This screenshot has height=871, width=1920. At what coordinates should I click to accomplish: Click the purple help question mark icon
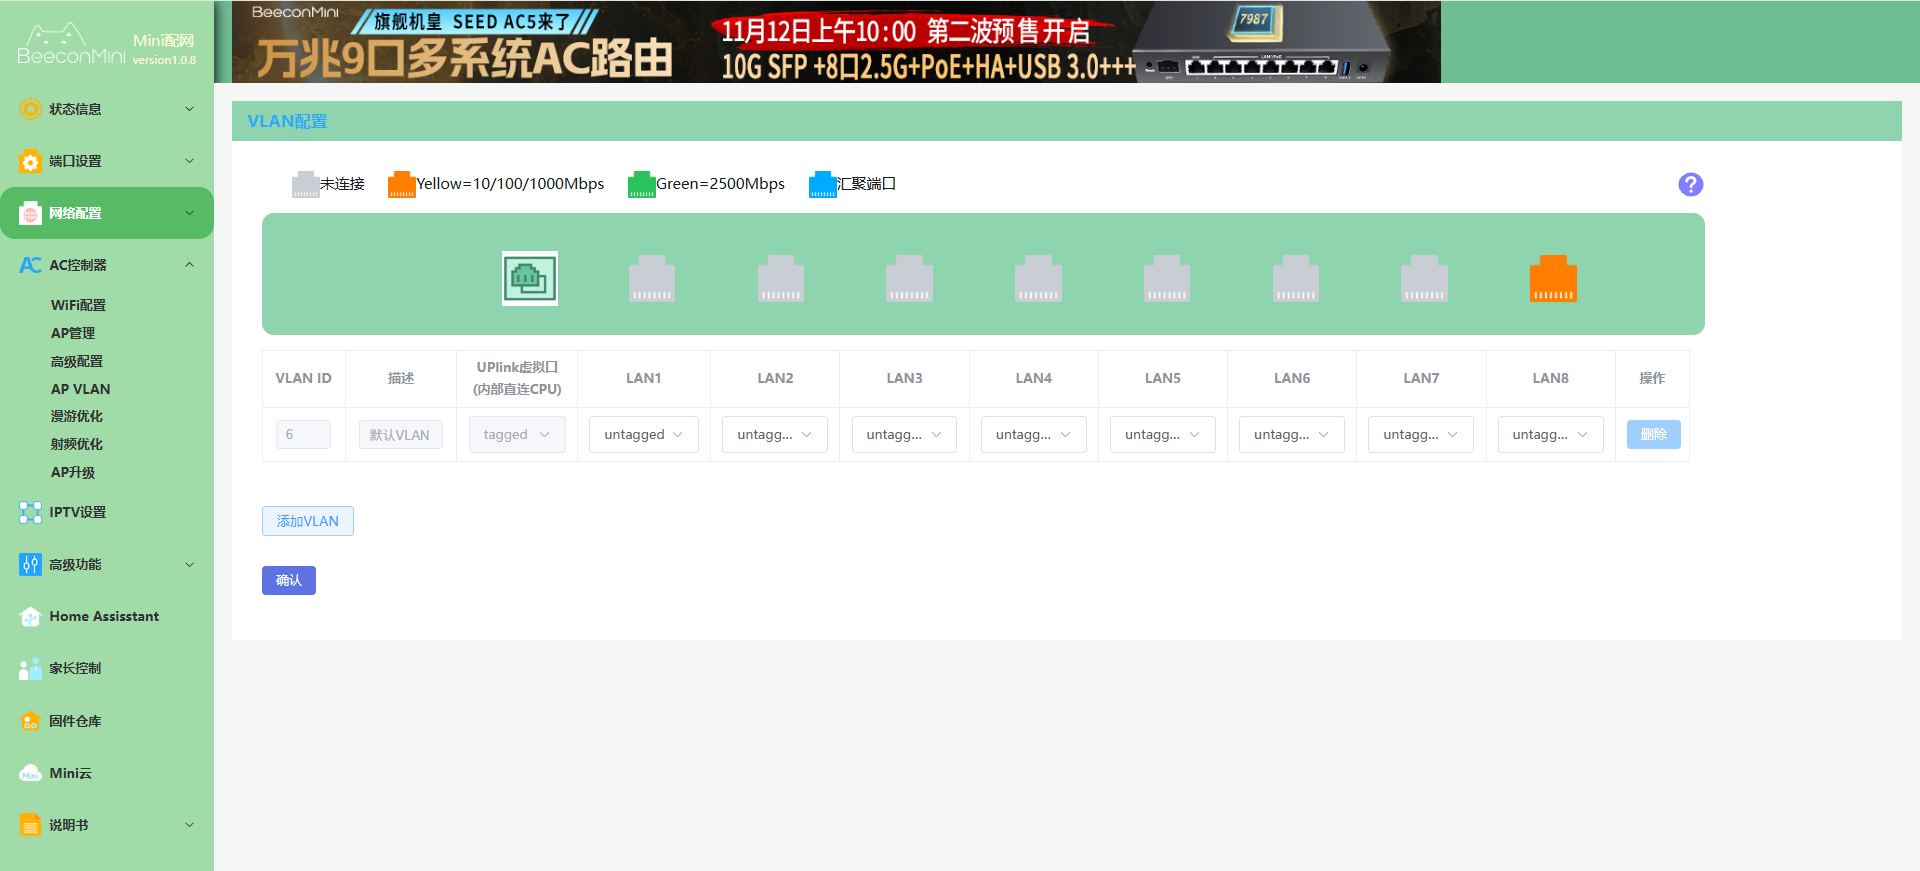(x=1690, y=184)
